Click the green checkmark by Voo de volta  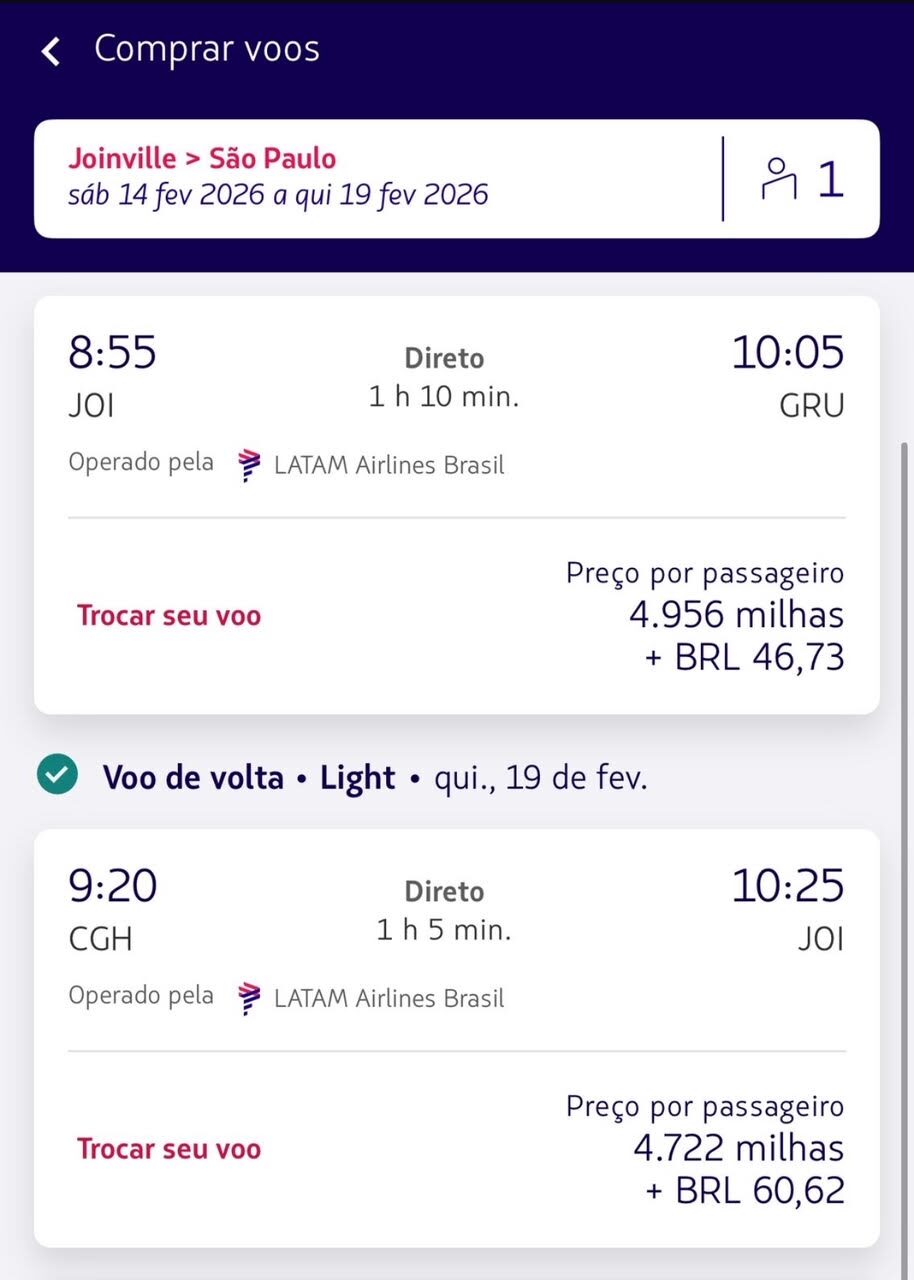[x=56, y=776]
